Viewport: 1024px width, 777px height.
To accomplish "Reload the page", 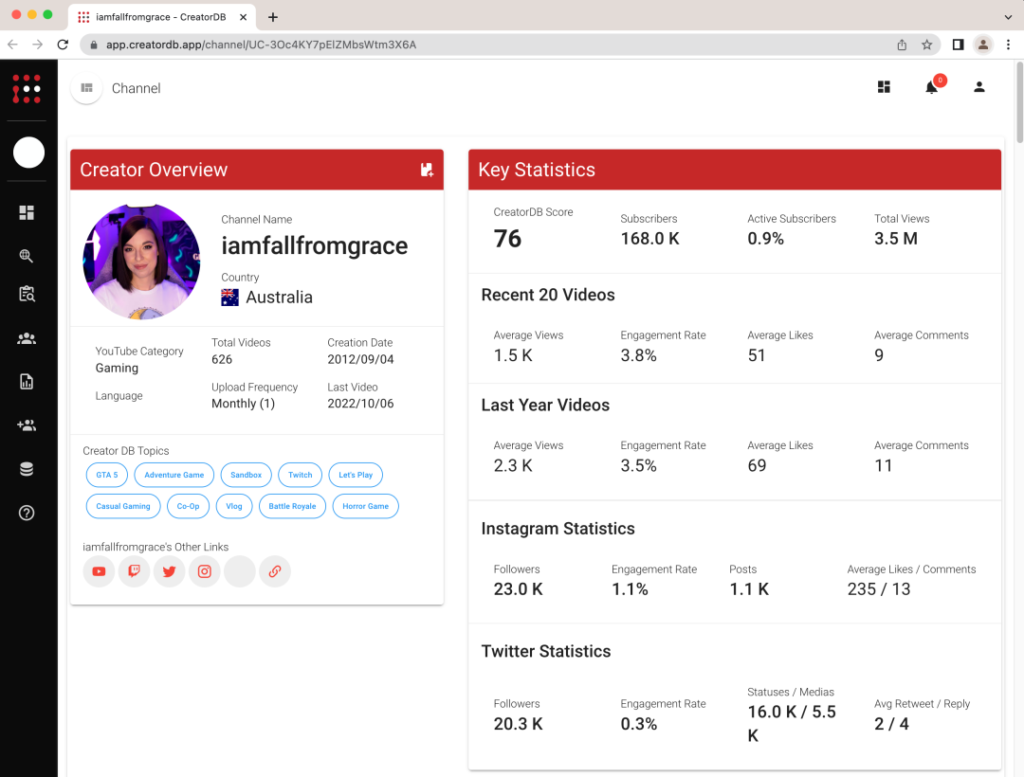I will coord(63,44).
